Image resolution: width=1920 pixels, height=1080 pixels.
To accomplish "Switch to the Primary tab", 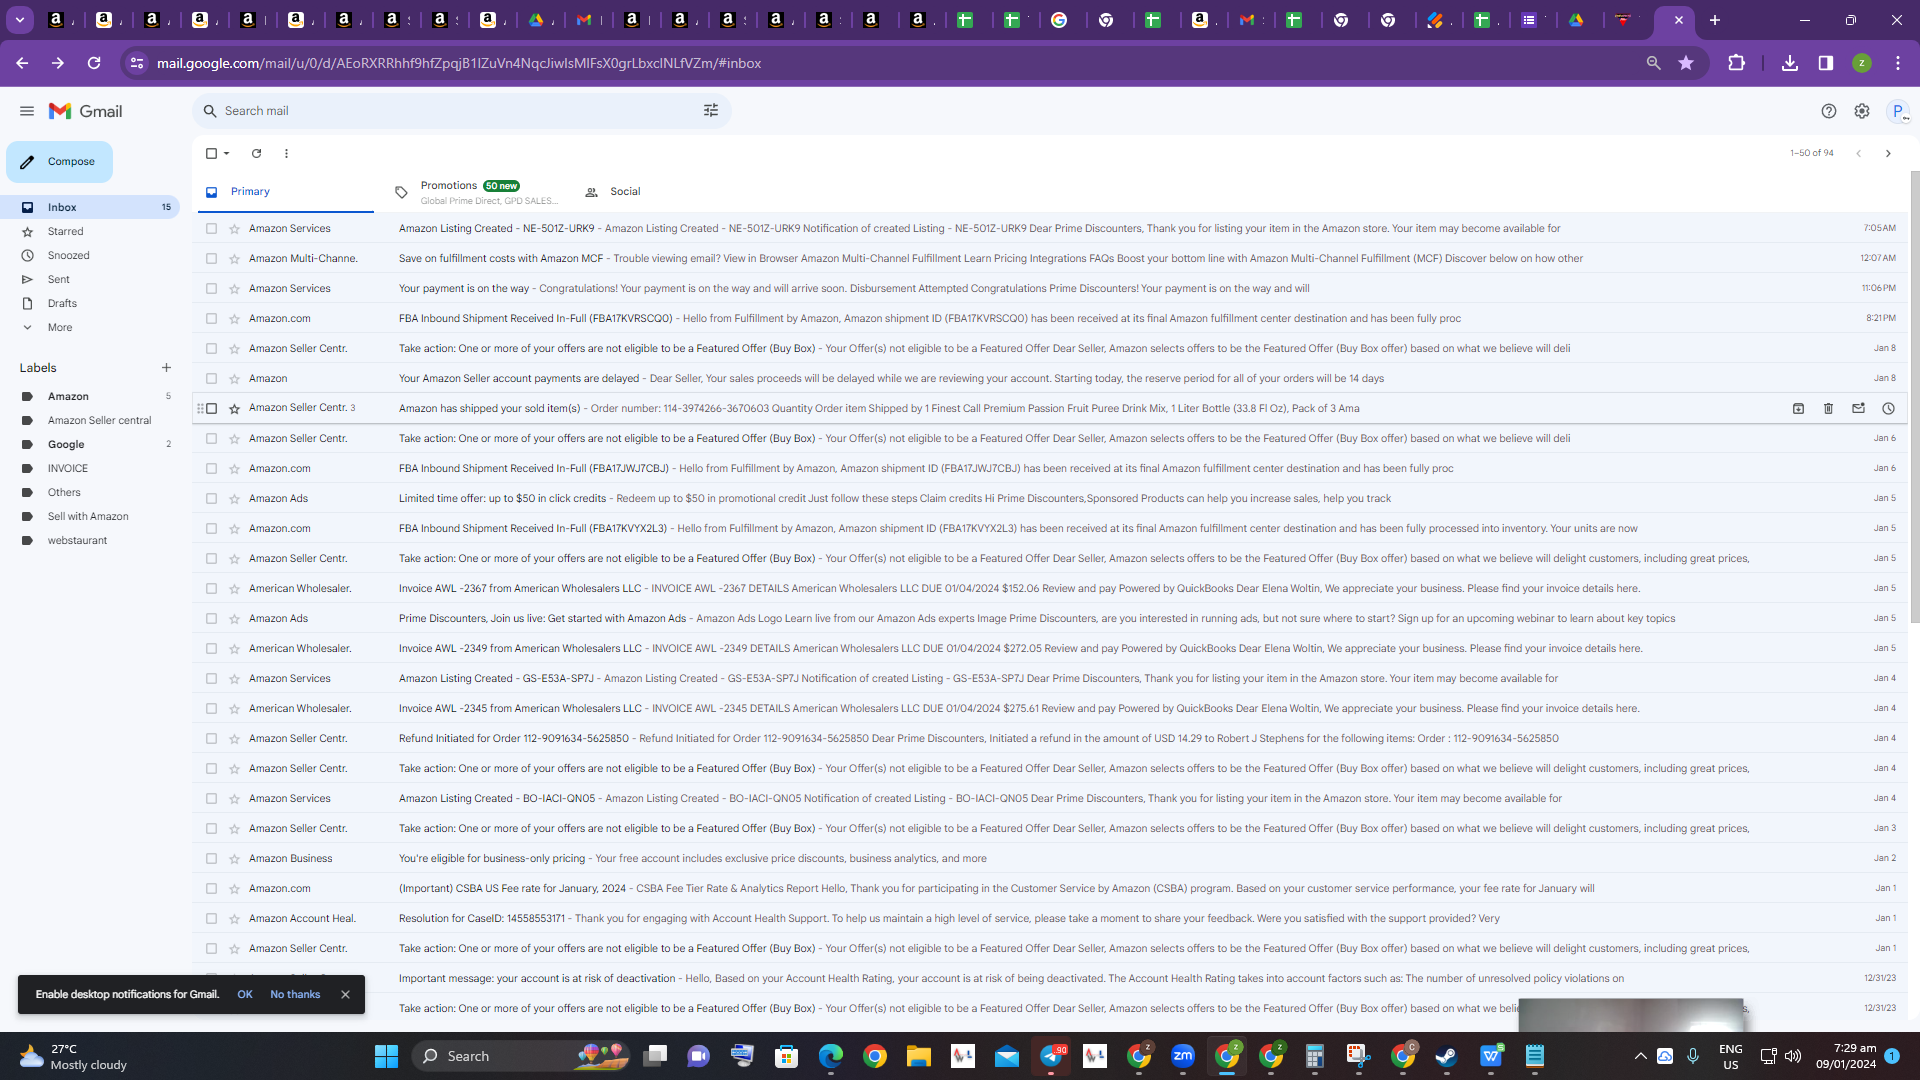I will (x=286, y=192).
